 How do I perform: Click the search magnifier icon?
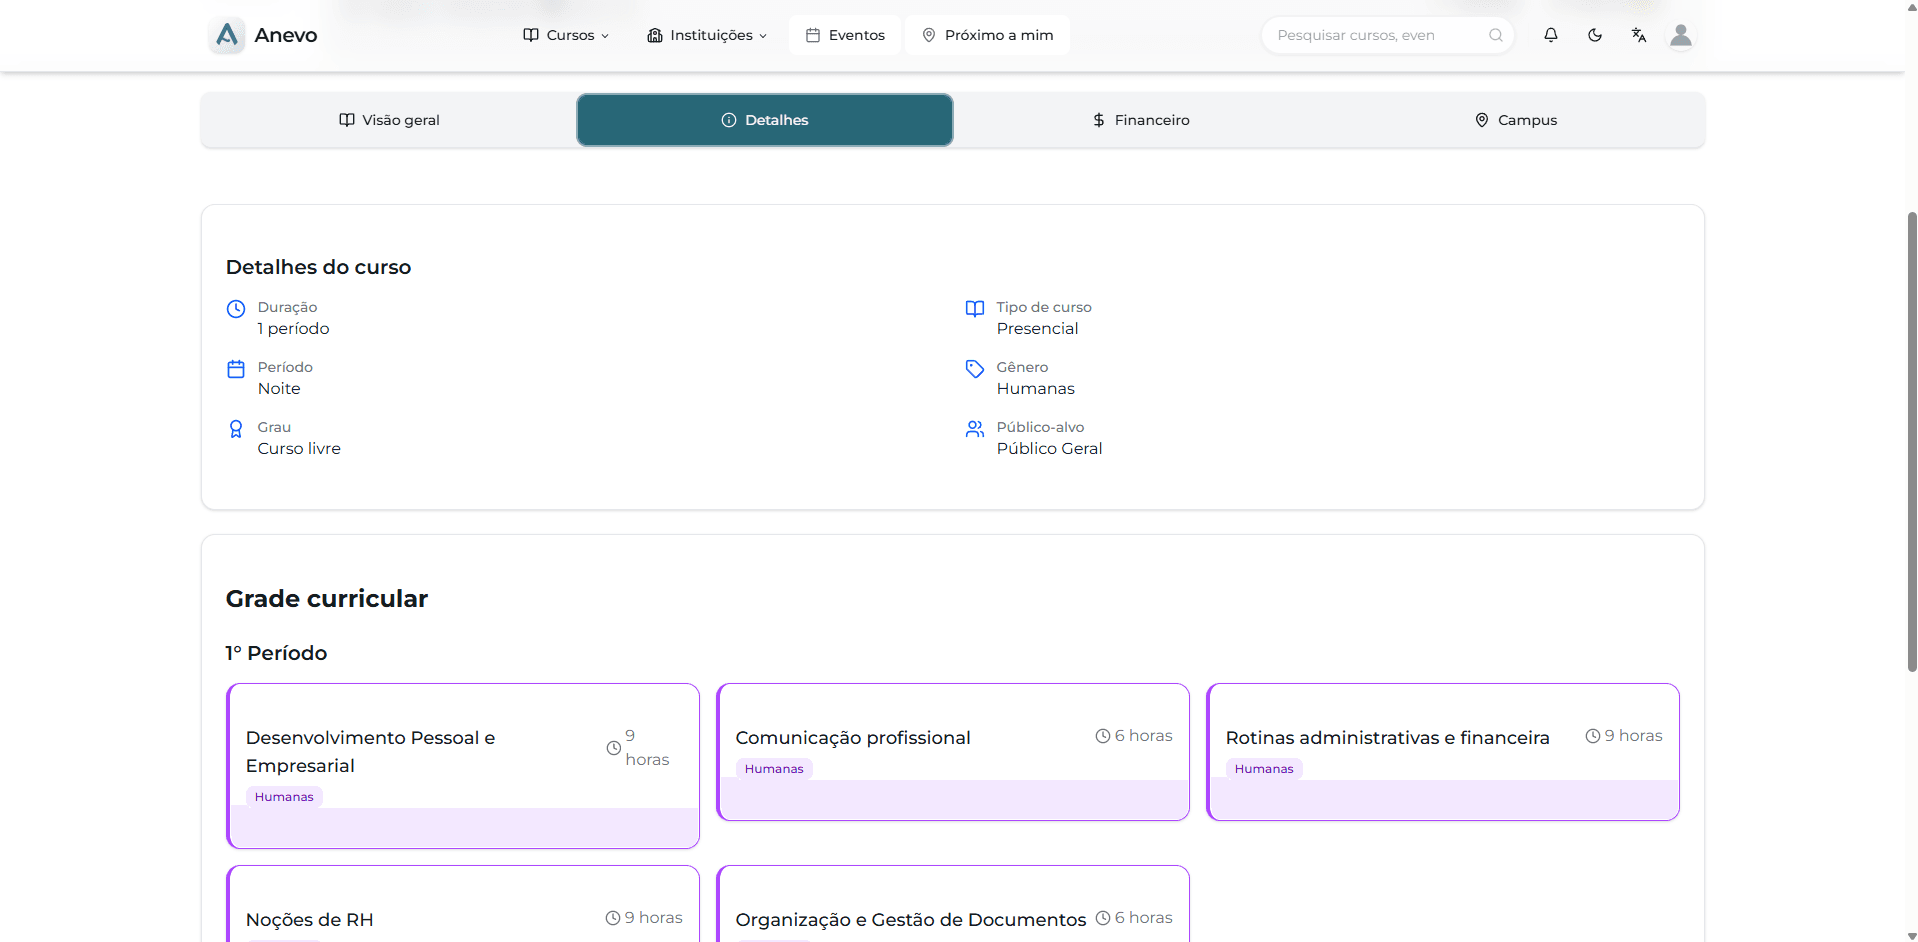coord(1495,35)
